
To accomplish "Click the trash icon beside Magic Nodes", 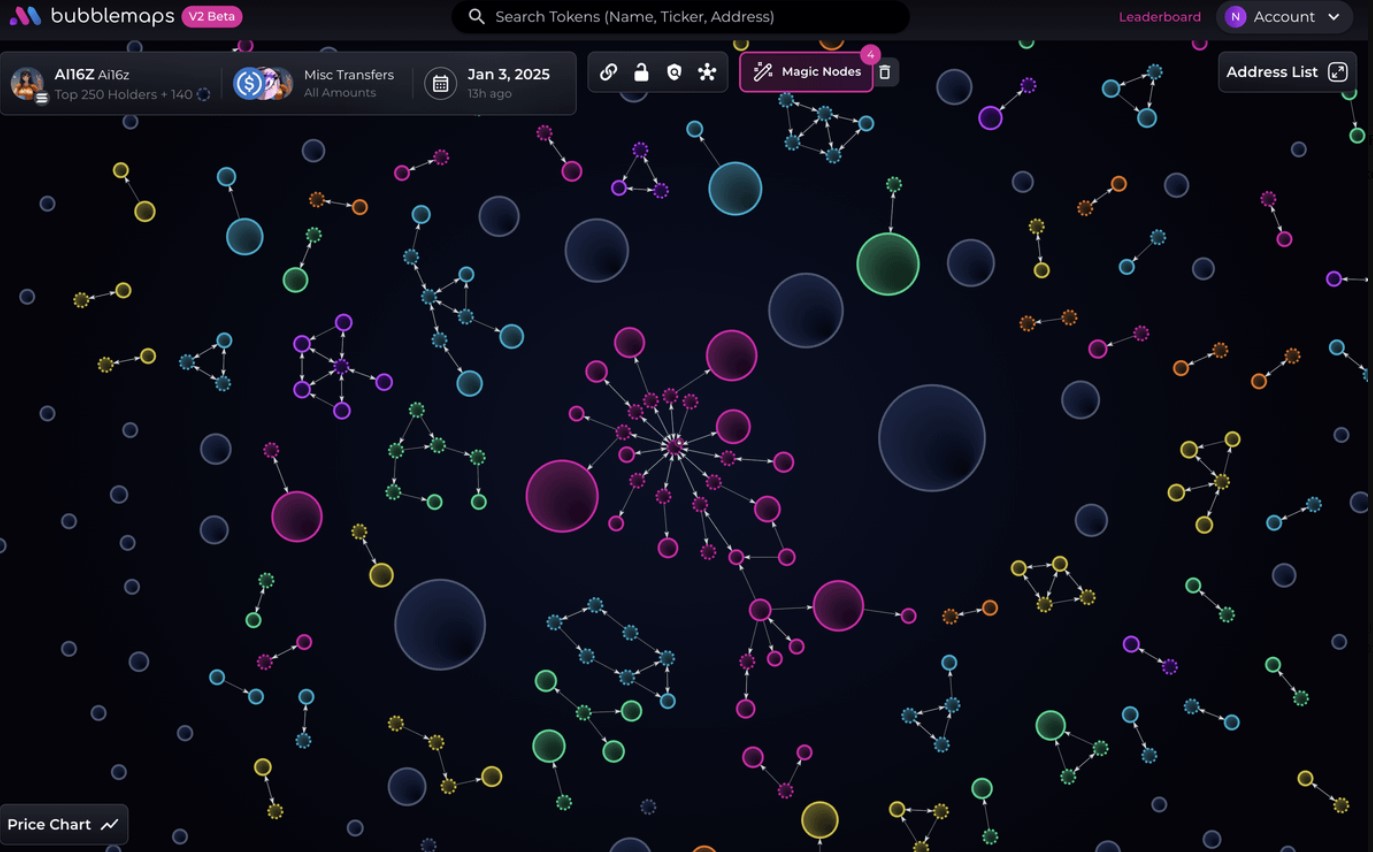I will tap(885, 72).
